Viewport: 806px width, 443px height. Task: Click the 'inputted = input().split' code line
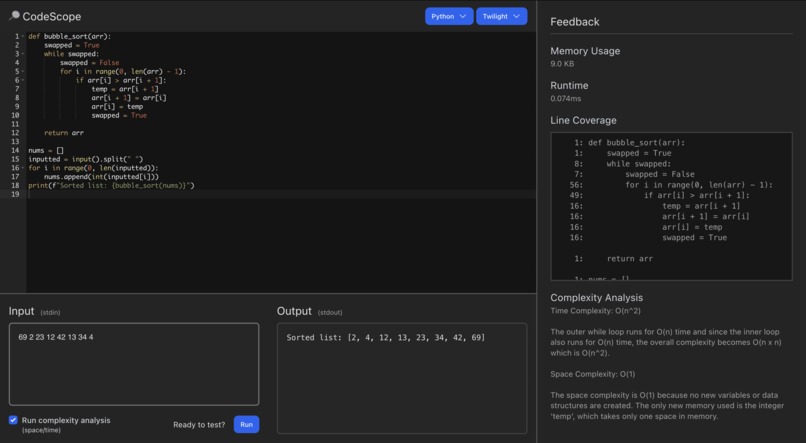click(x=85, y=159)
